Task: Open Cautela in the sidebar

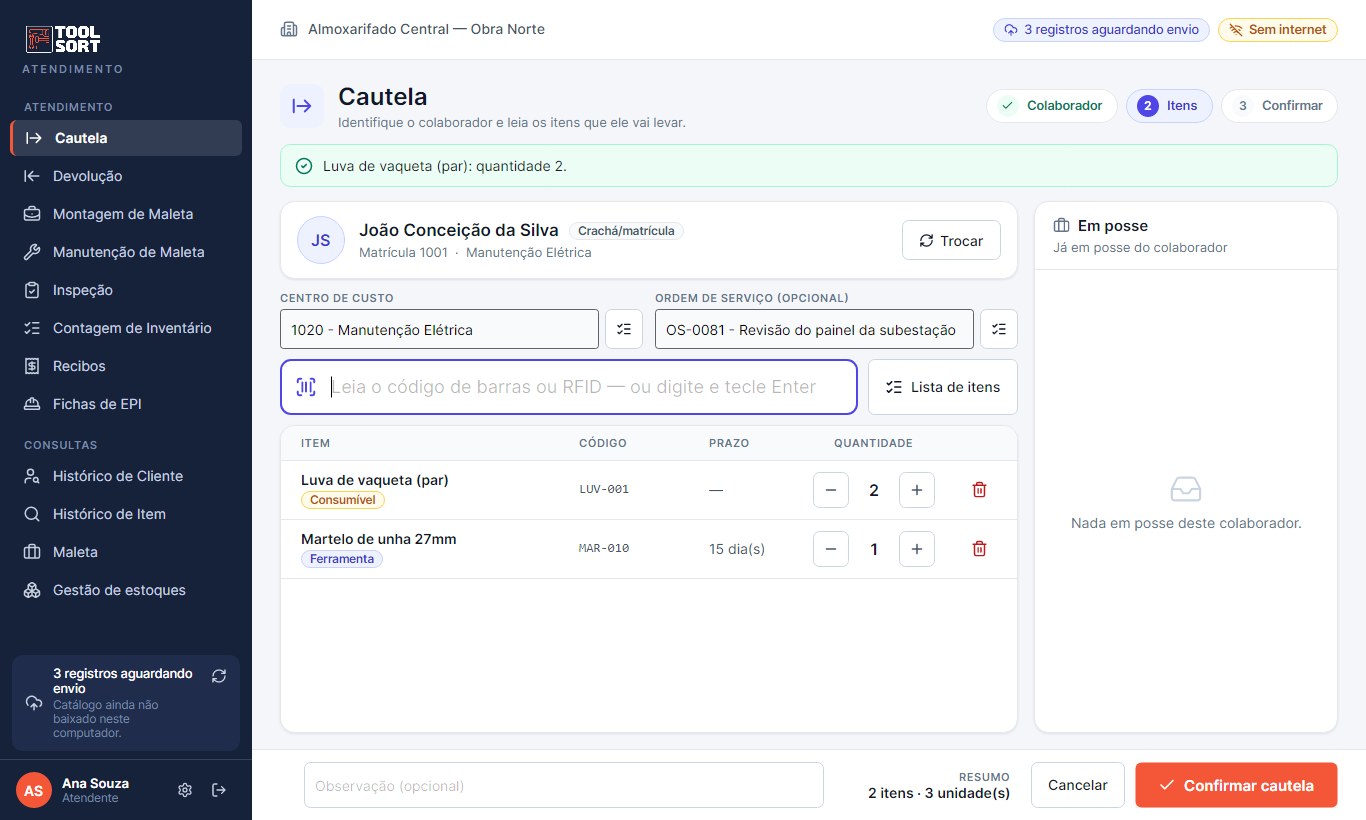Action: click(126, 138)
